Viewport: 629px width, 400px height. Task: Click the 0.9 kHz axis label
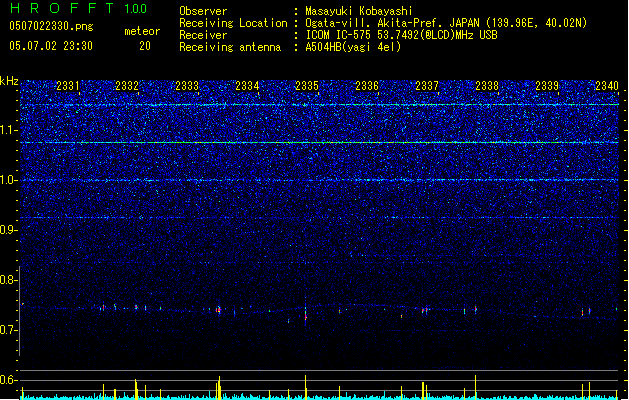pyautogui.click(x=9, y=230)
